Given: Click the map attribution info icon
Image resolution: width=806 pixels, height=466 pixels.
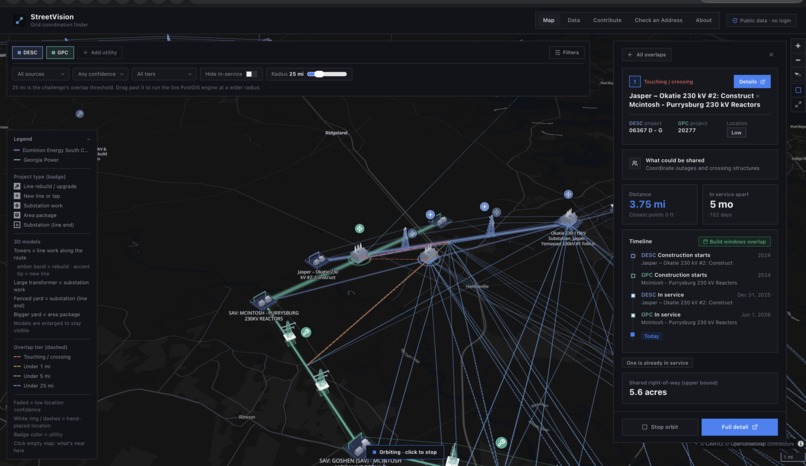Looking at the screenshot, I should [800, 444].
